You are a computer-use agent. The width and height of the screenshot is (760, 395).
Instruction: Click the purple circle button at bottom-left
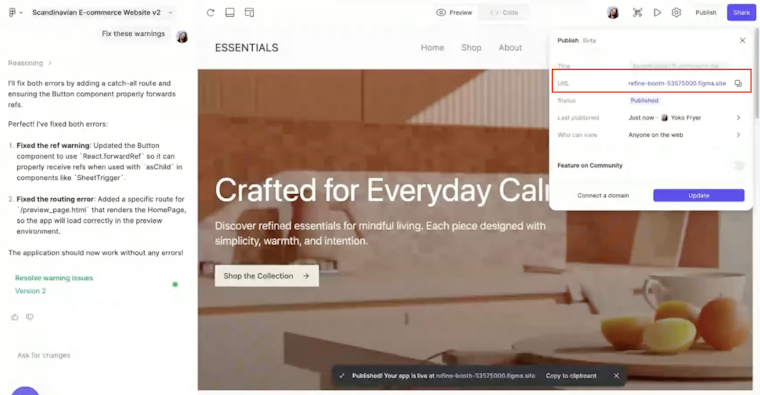tap(24, 391)
